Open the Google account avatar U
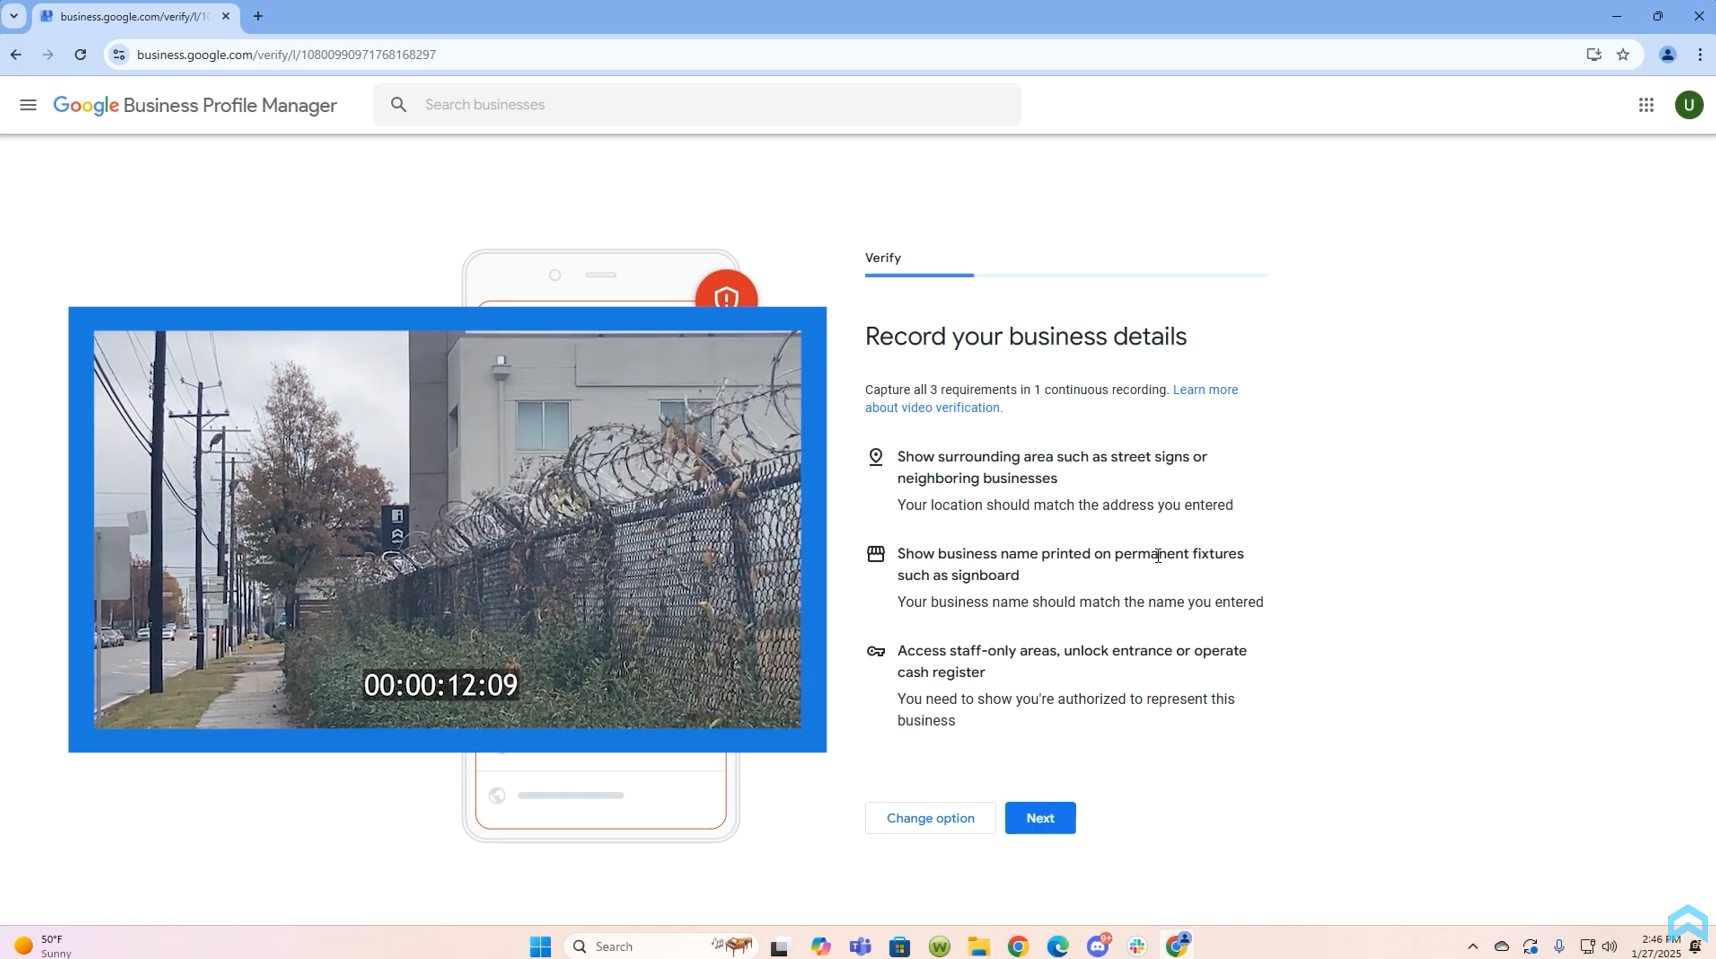Screen dimensions: 1716x959 (x=1689, y=105)
